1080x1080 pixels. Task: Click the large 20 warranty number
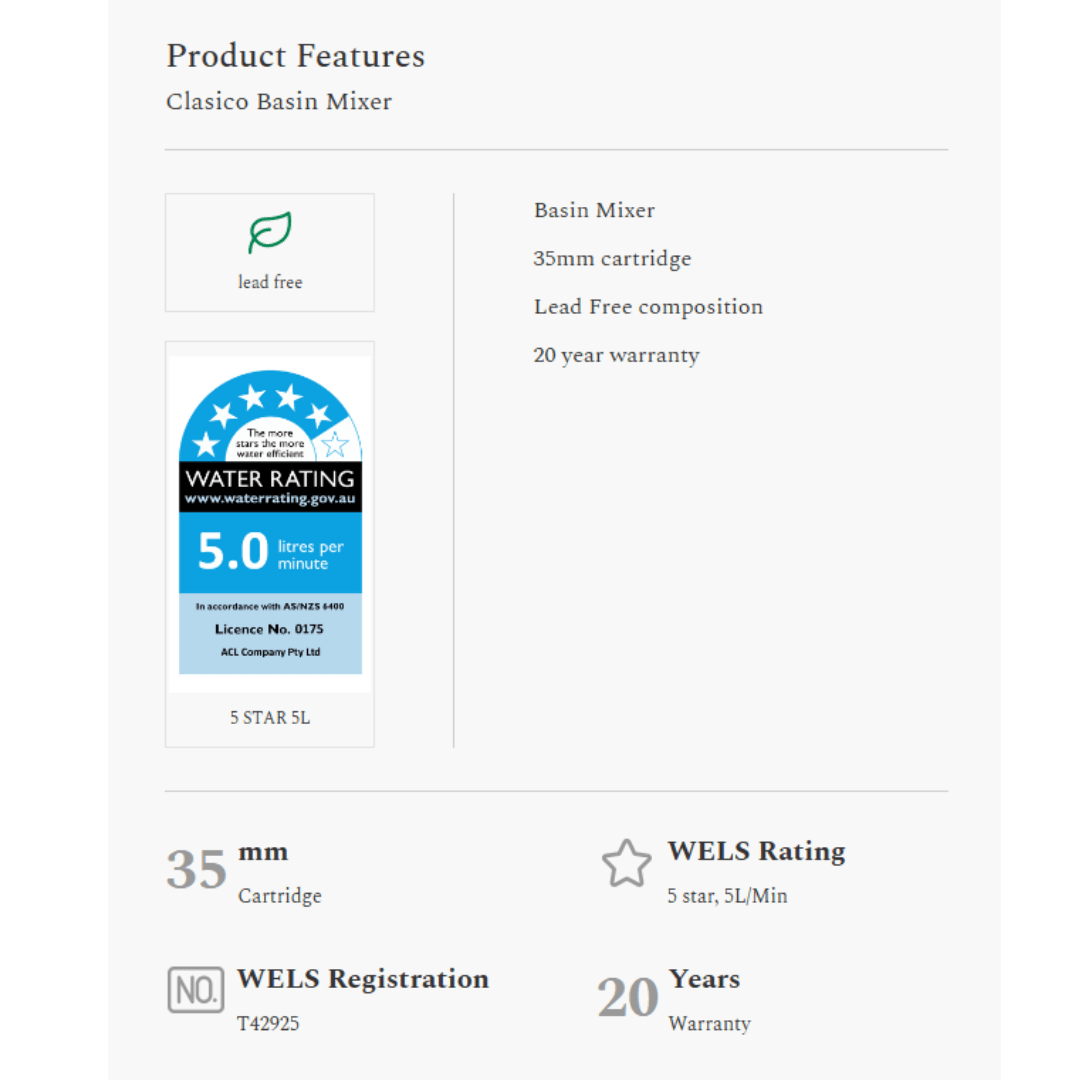tap(628, 997)
